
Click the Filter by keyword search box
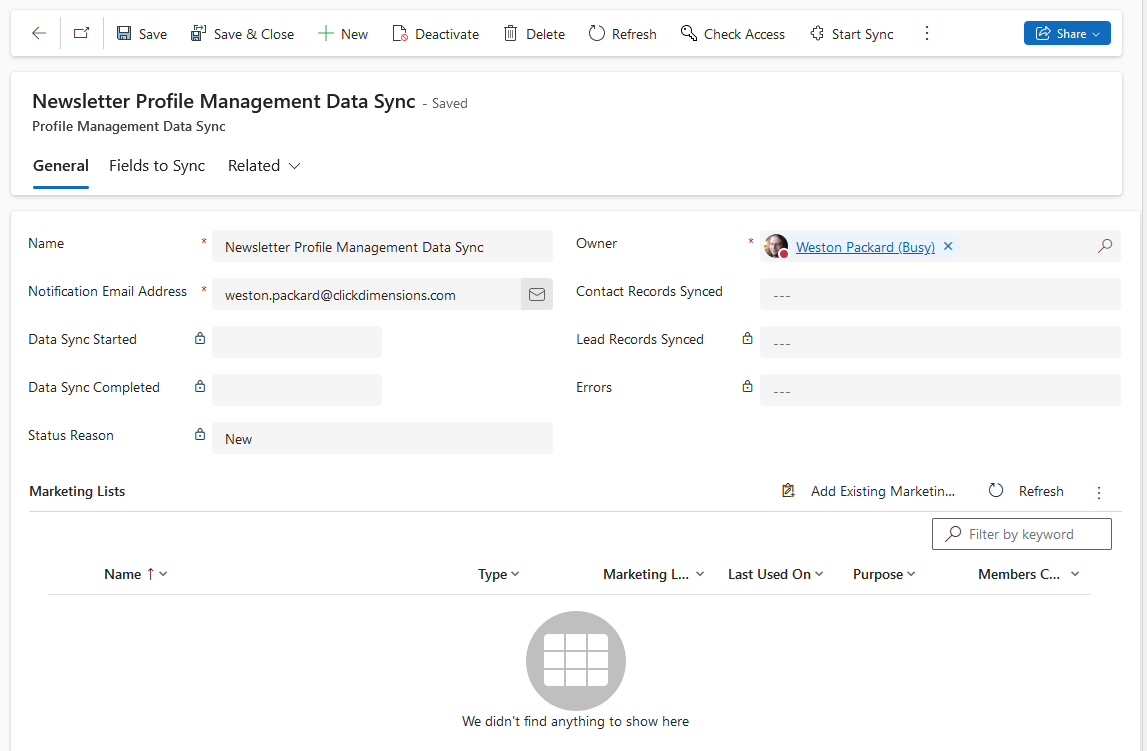pos(1022,534)
